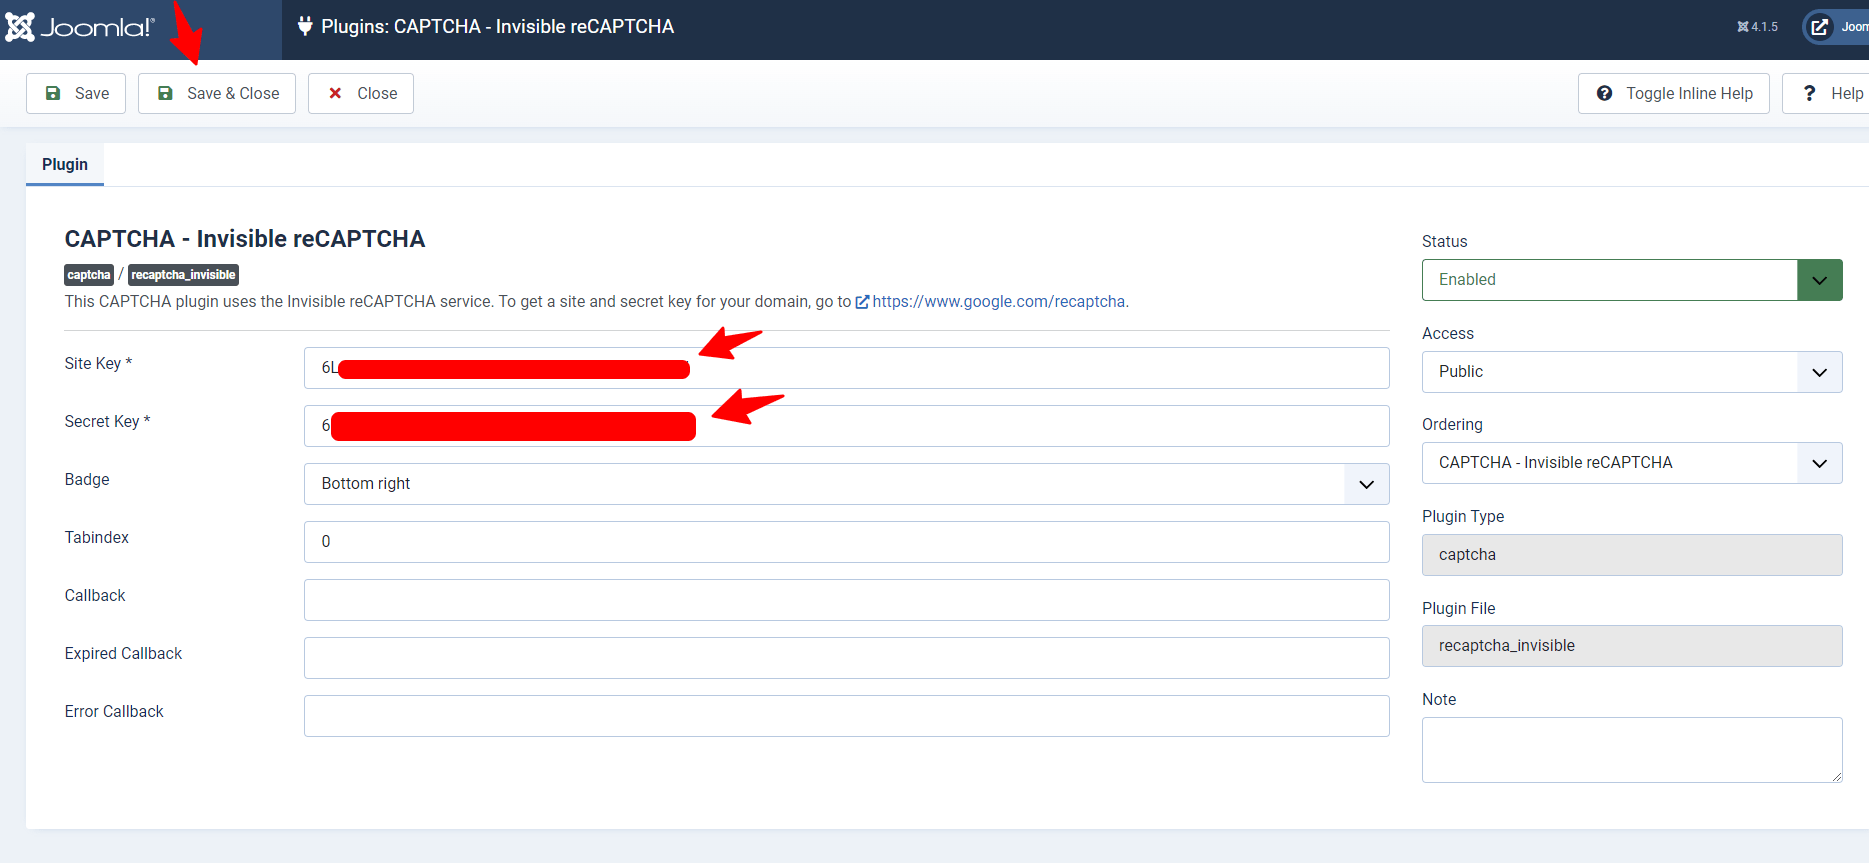
Task: Click the Plugin Type captcha field
Action: 1632,555
